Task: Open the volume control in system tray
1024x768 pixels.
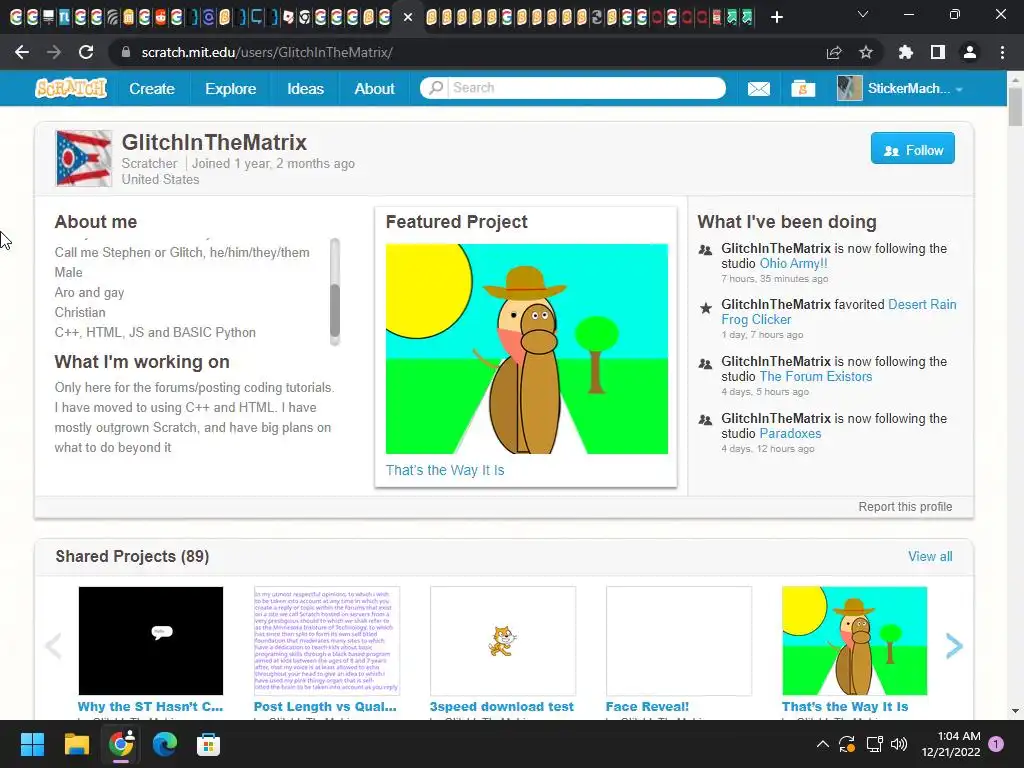Action: [x=899, y=744]
